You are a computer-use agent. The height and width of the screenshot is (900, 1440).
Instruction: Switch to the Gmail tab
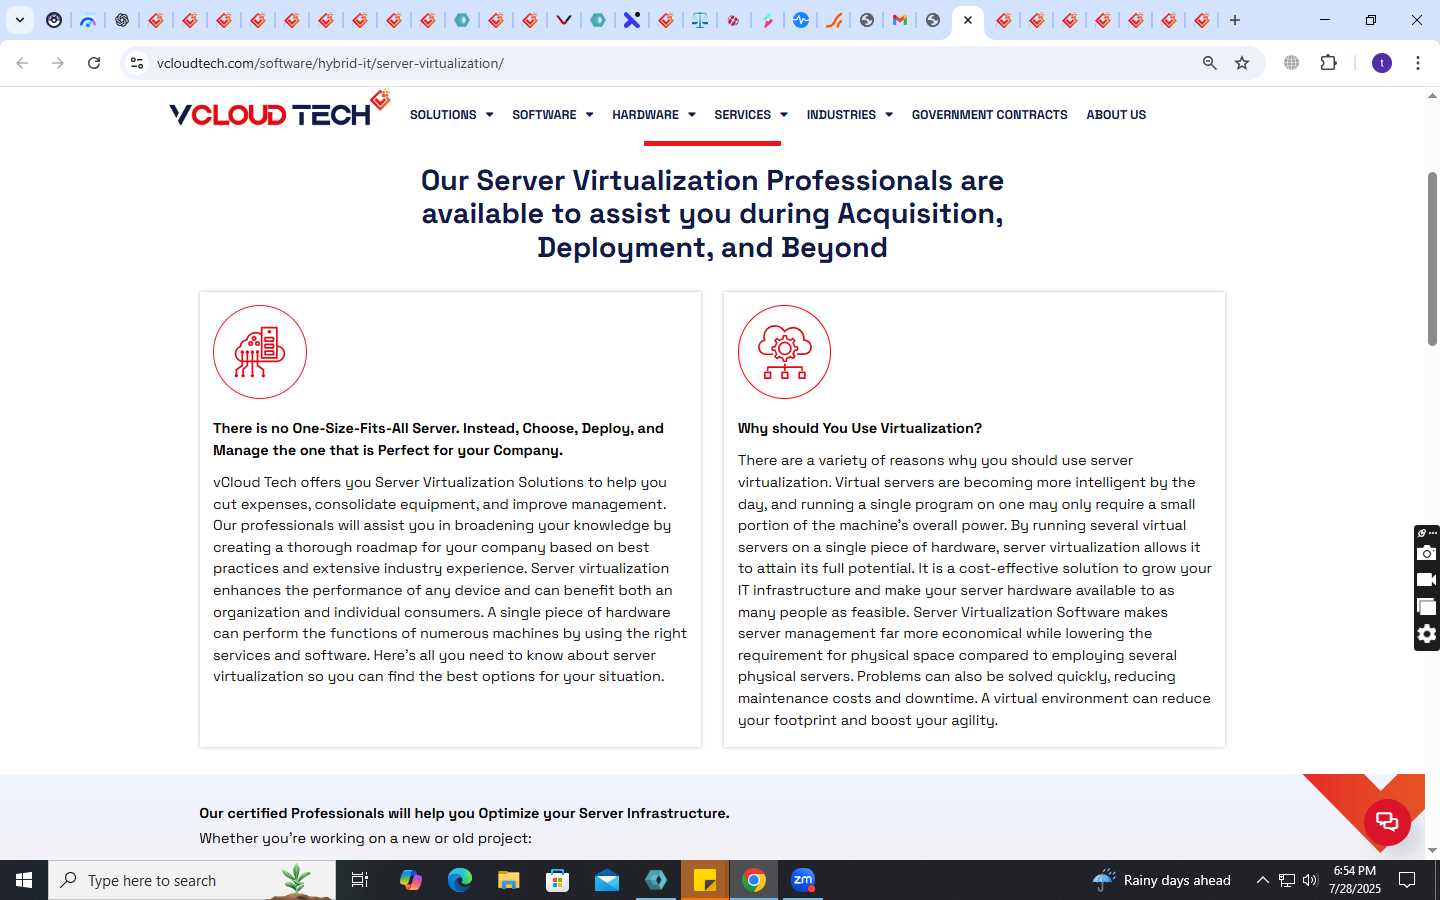click(900, 20)
